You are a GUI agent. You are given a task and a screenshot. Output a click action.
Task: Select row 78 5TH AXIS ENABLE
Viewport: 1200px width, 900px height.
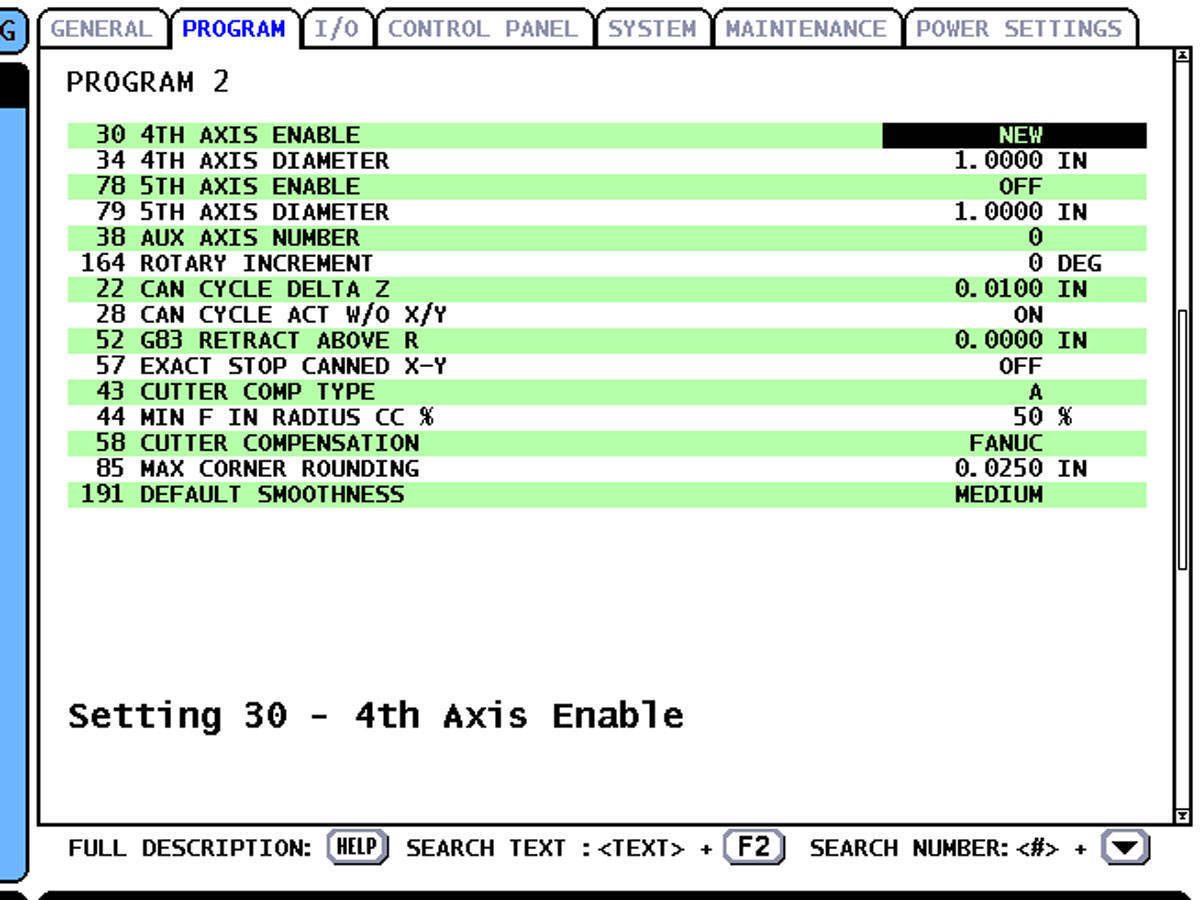[x=607, y=187]
